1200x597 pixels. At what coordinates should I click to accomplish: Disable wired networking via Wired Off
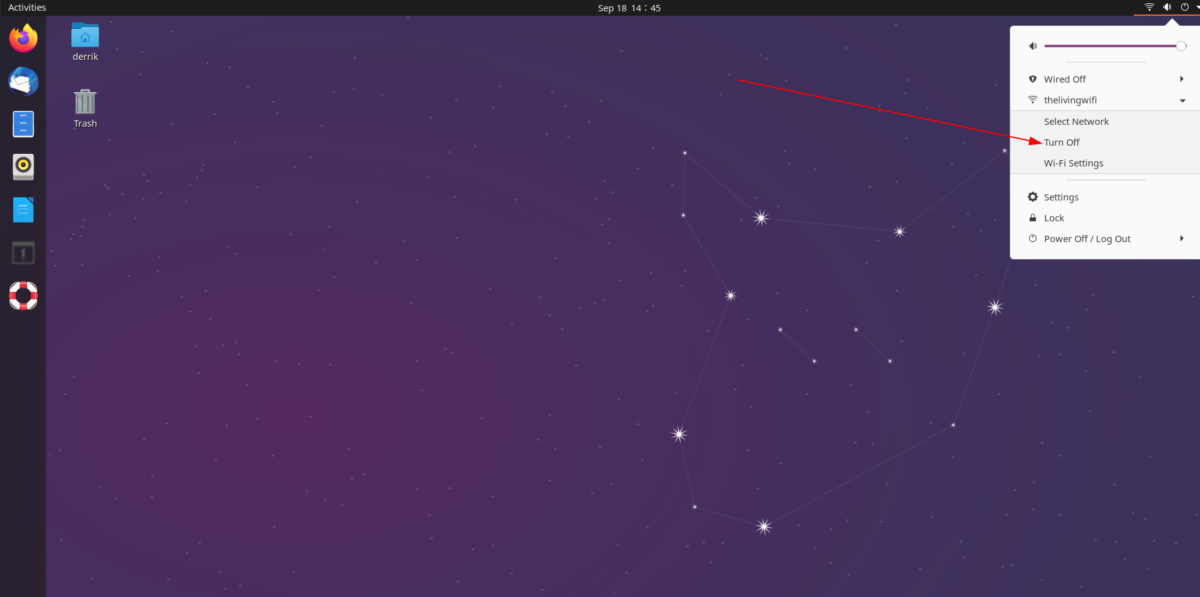tap(1067, 78)
